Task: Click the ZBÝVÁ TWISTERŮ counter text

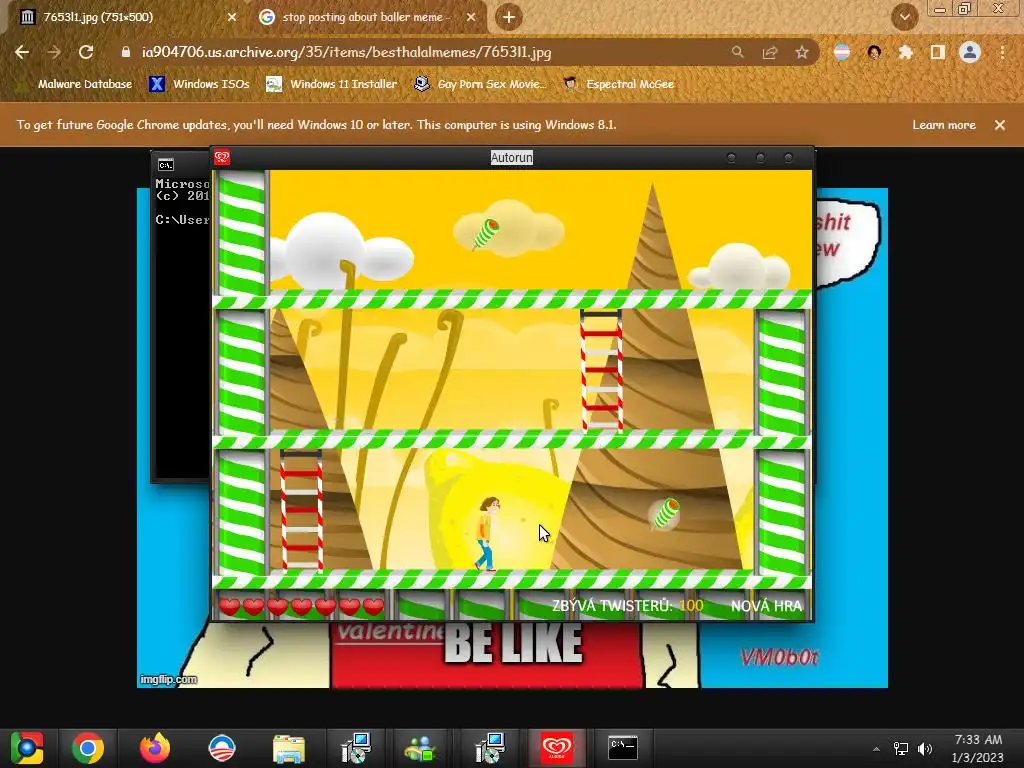Action: tap(627, 606)
